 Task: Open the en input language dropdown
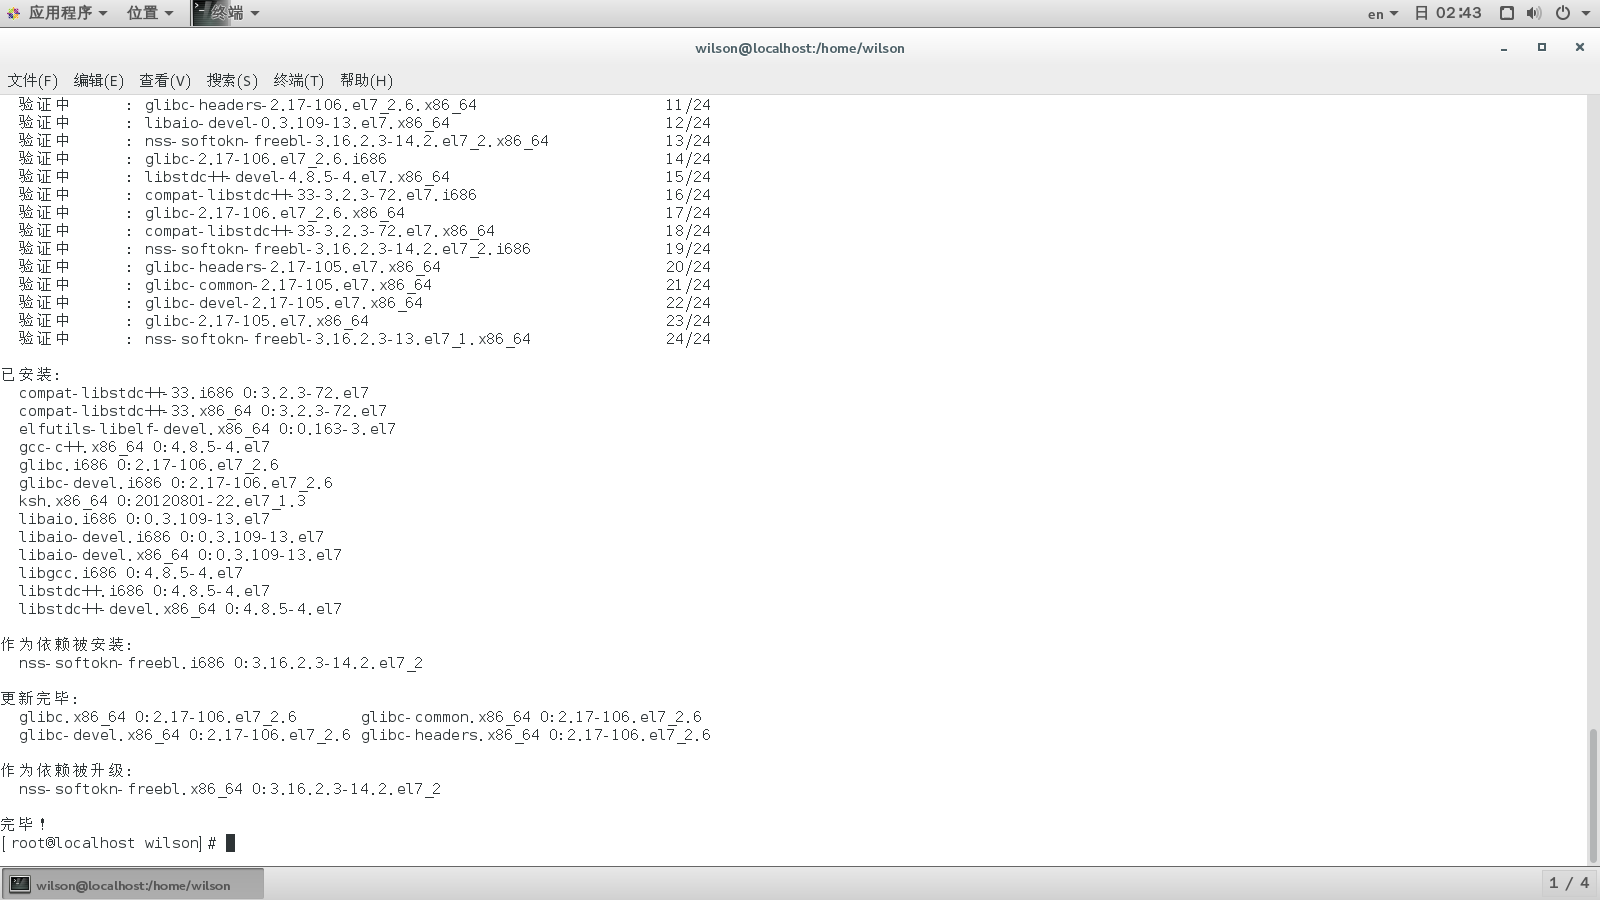[1383, 13]
